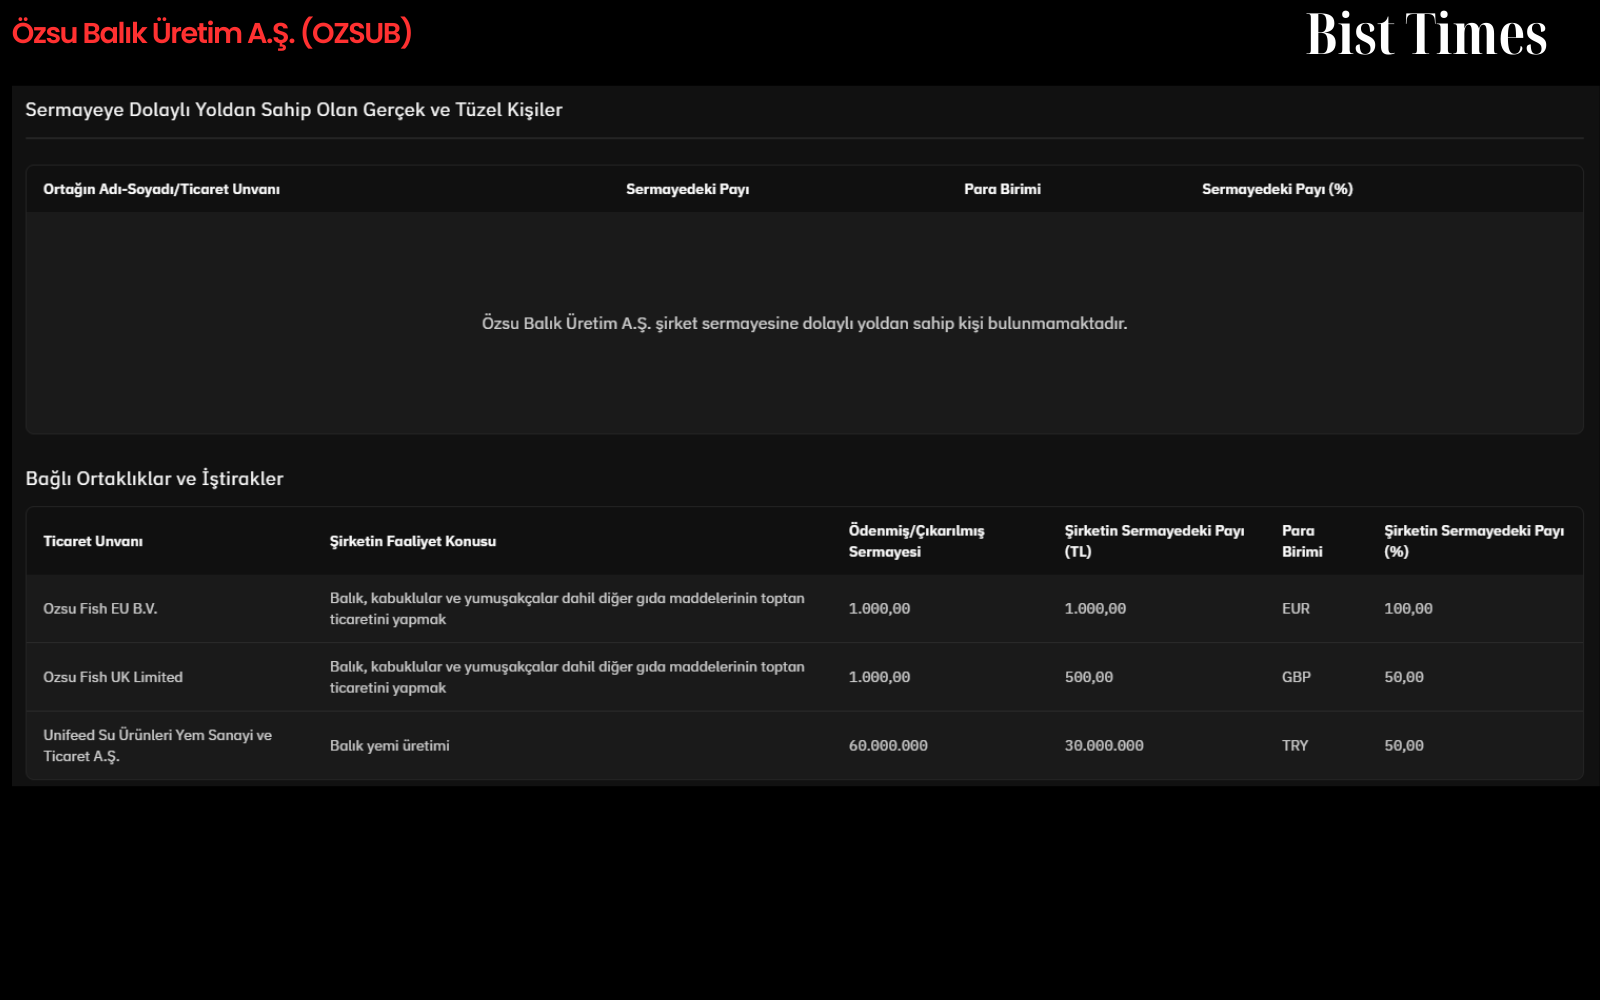
Task: Click the TRY currency cell
Action: click(1295, 746)
